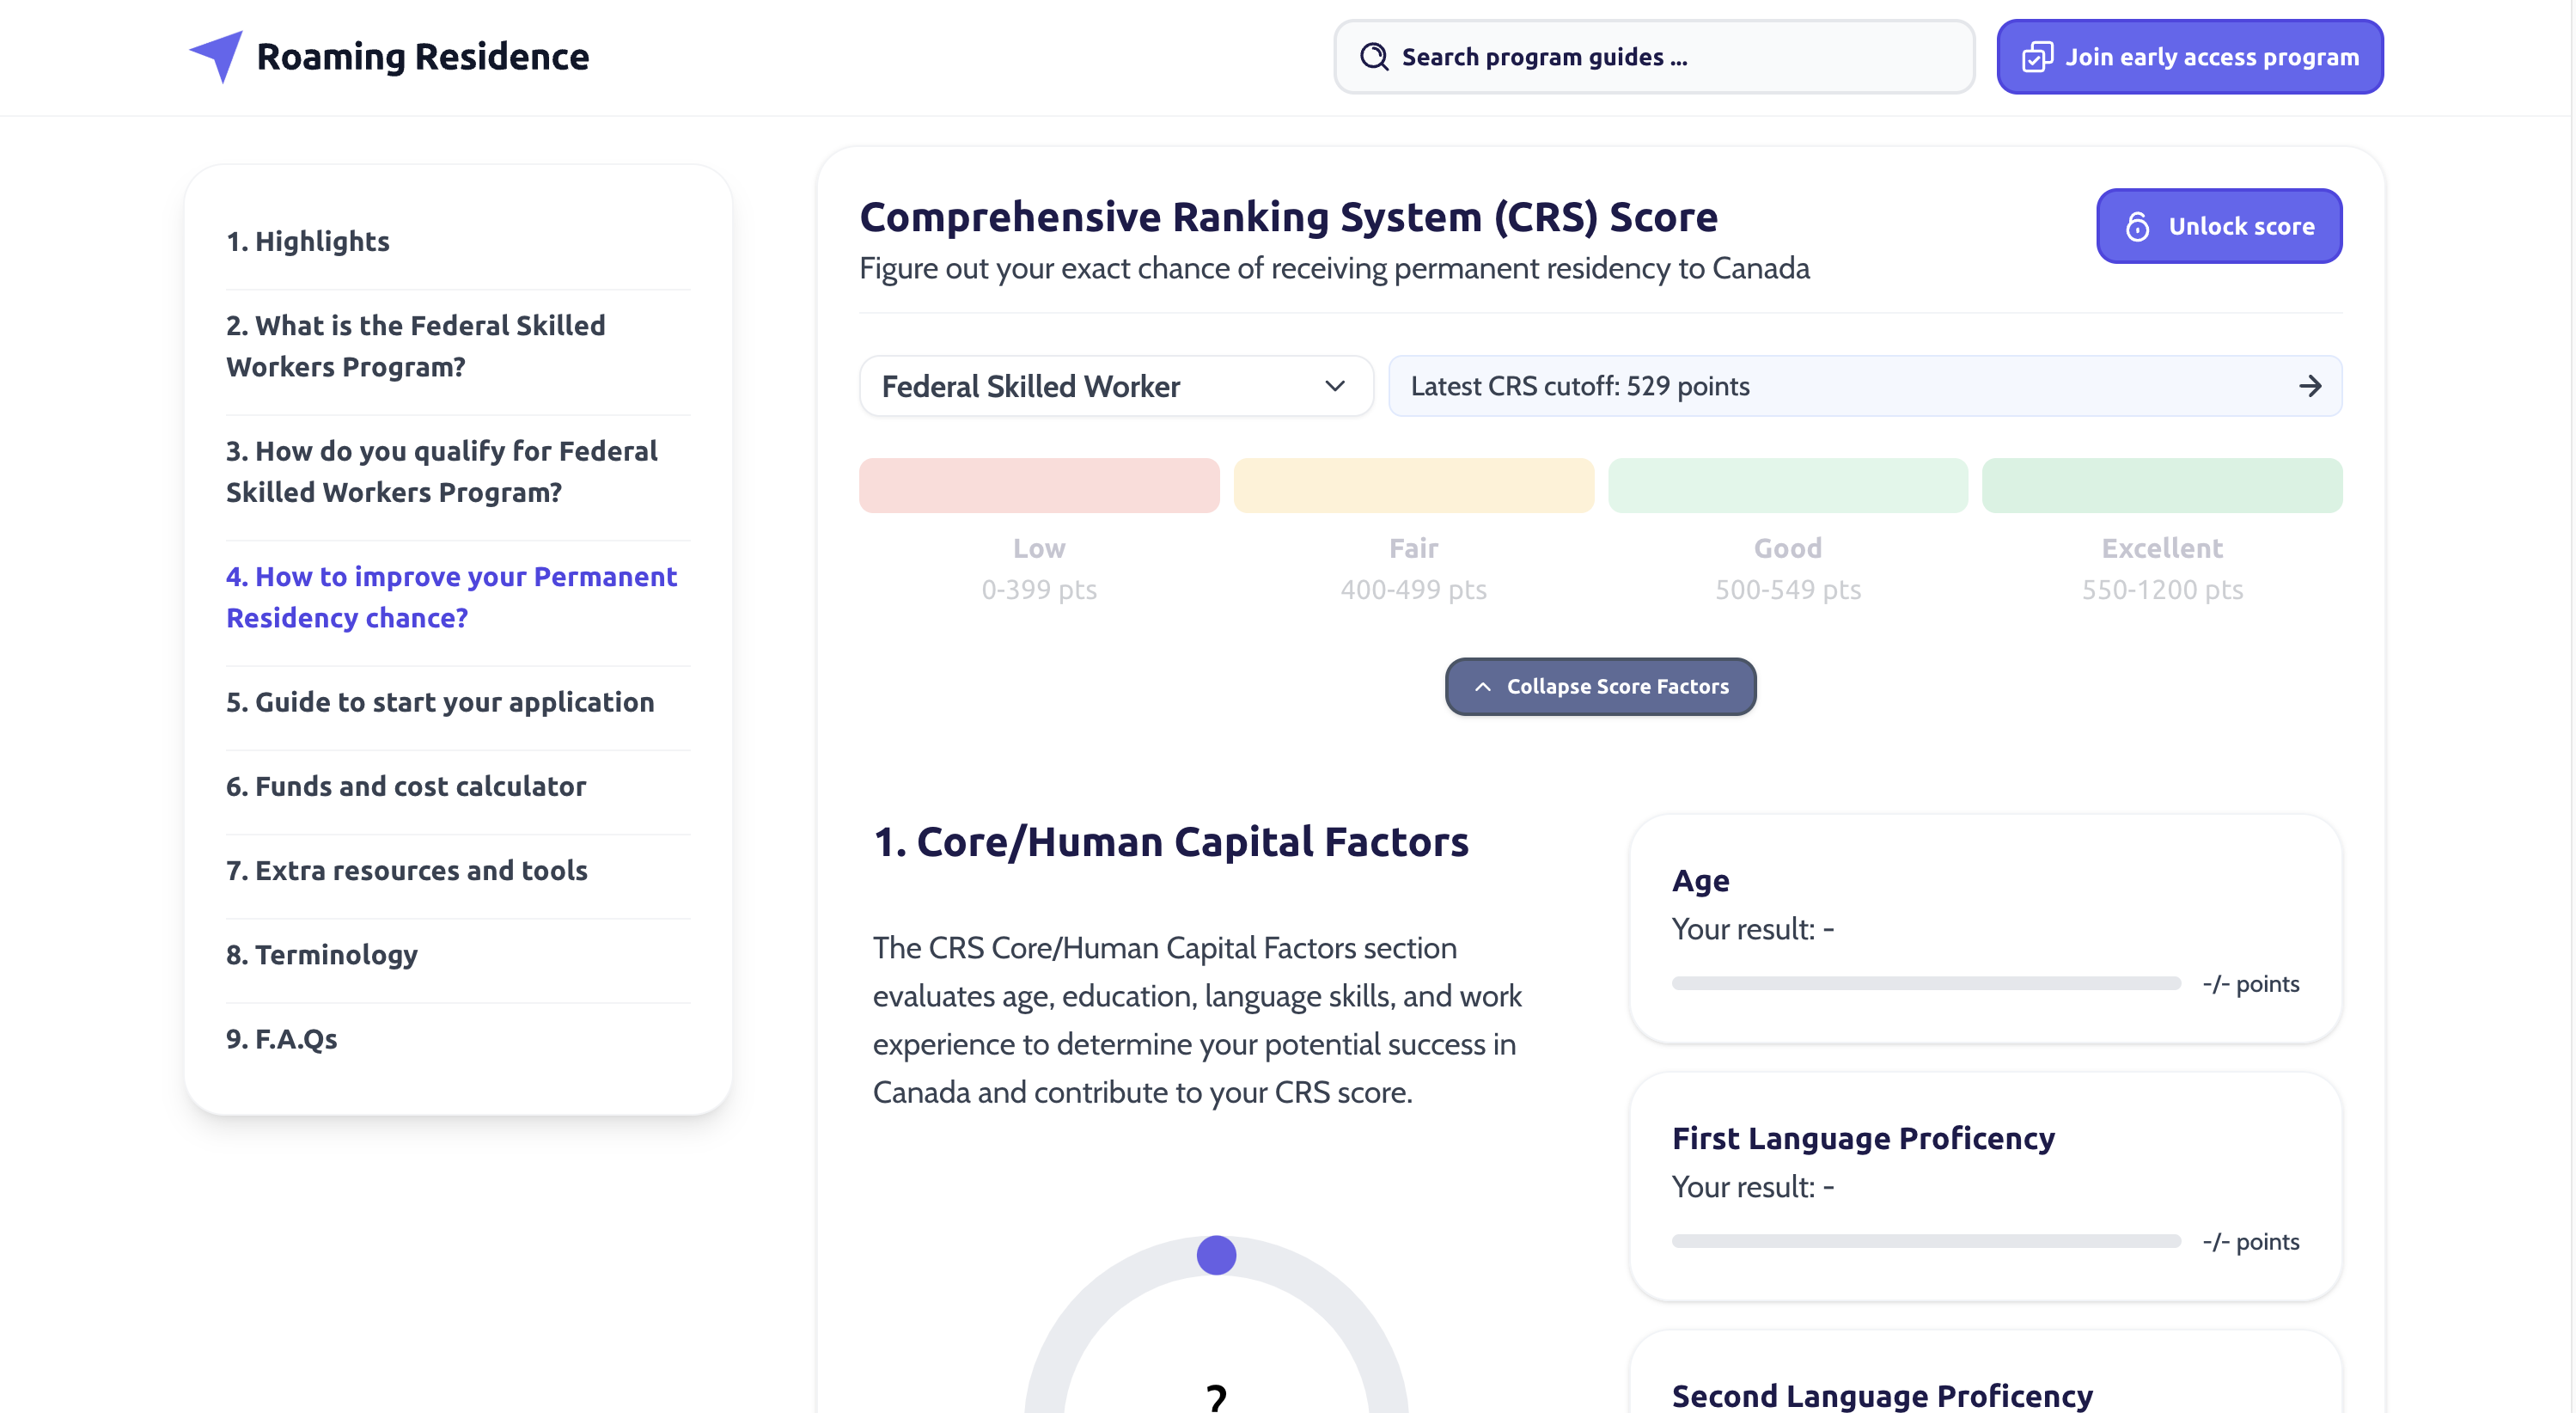Click Join early access program button

point(2190,57)
